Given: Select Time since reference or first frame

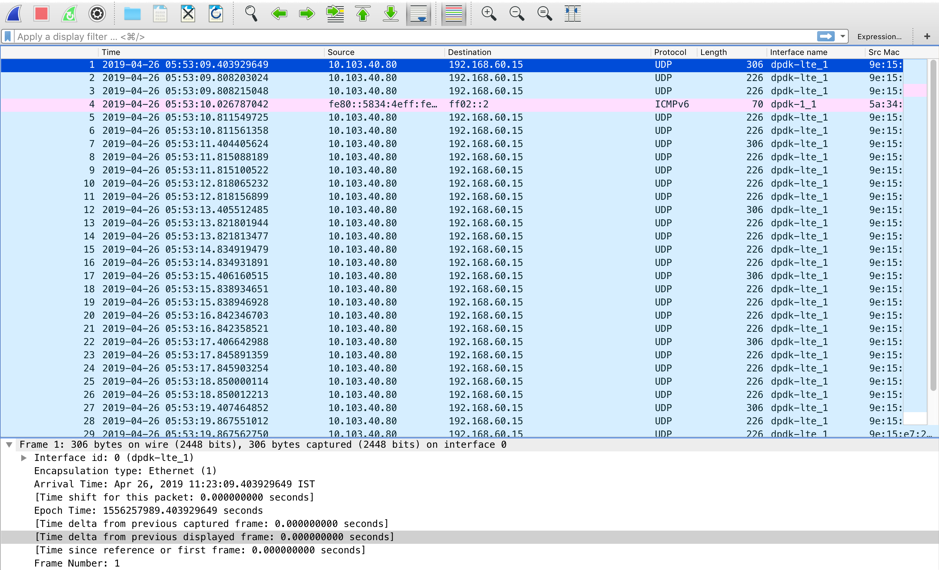Looking at the screenshot, I should click(x=200, y=550).
